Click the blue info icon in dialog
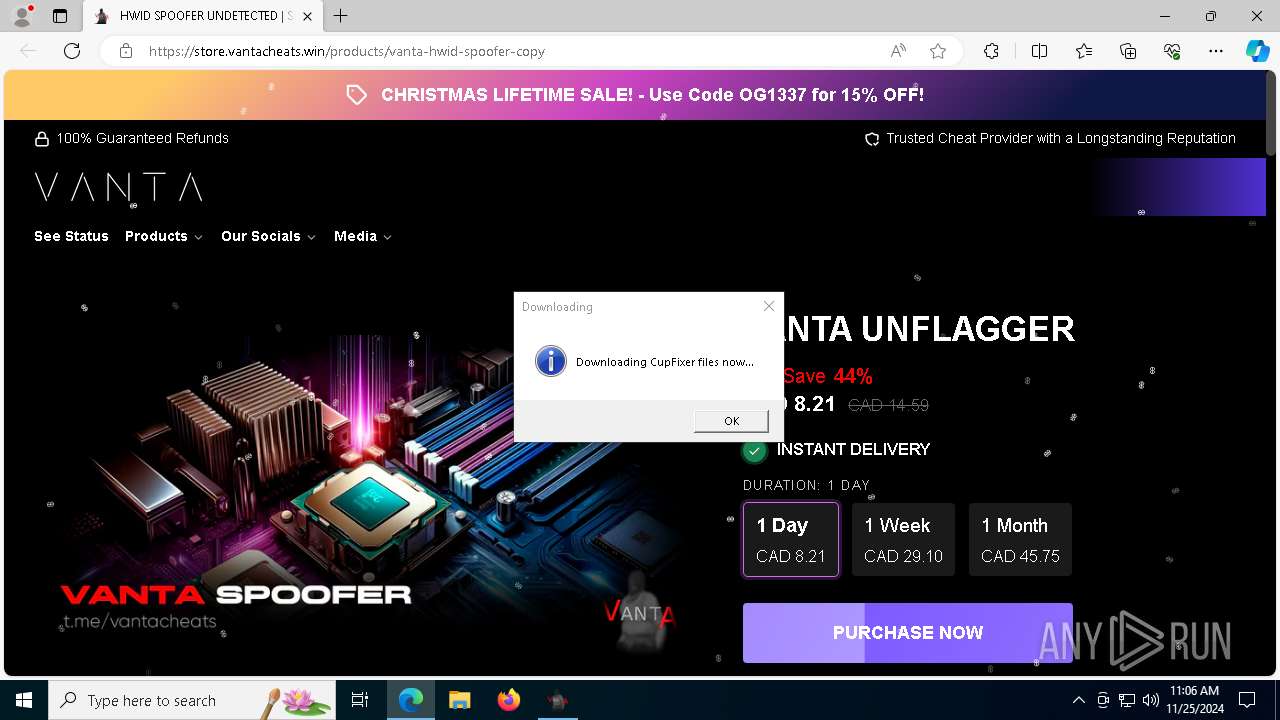The width and height of the screenshot is (1280, 720). (551, 361)
